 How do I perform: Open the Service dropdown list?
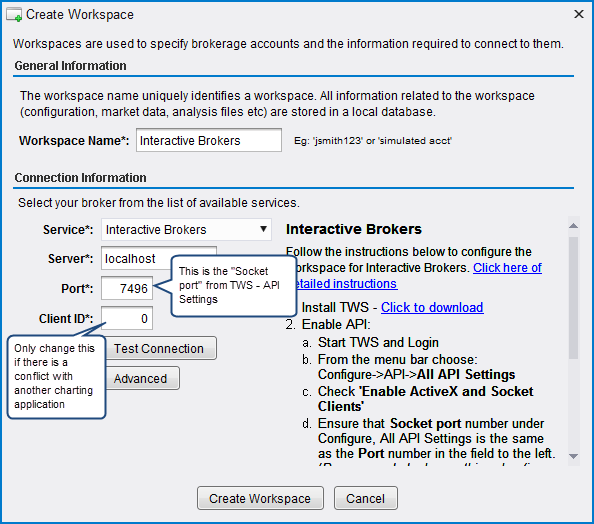[186, 230]
